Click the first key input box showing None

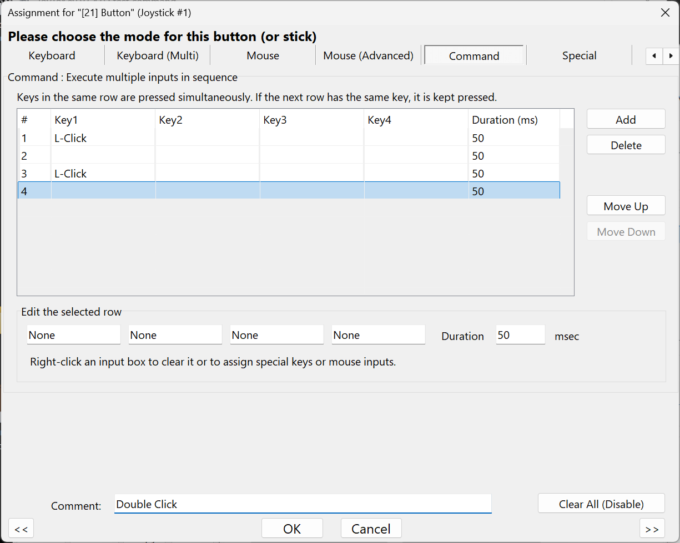pyautogui.click(x=73, y=335)
